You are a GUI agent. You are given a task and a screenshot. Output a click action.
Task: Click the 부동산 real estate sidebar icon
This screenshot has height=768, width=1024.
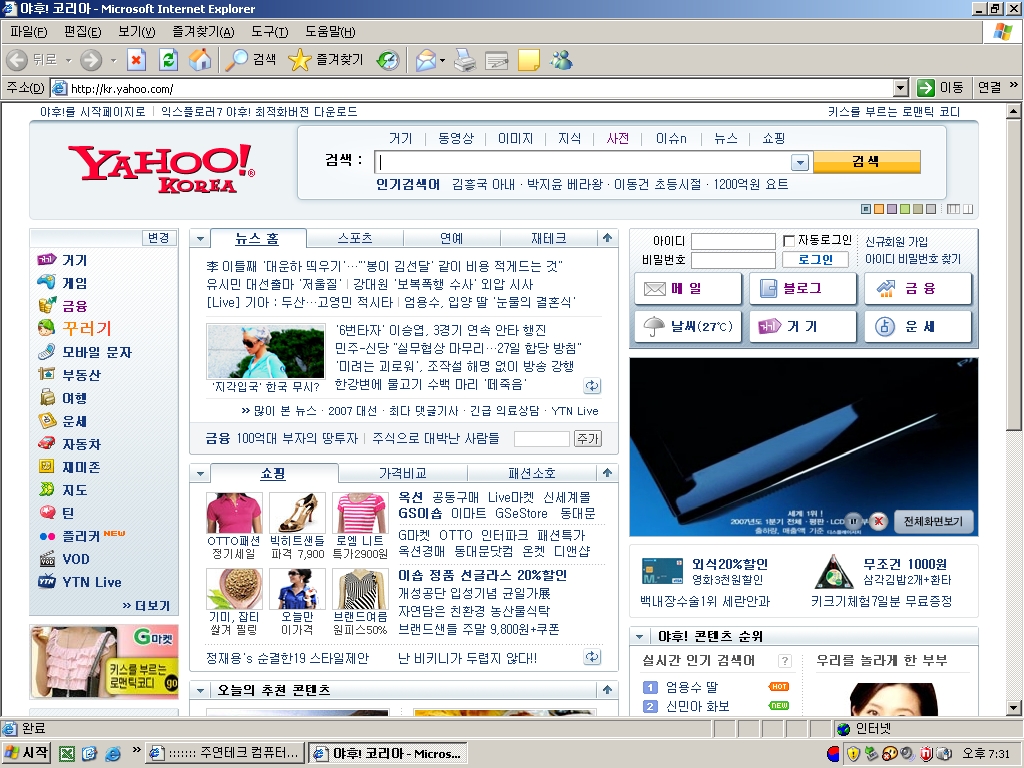pos(46,374)
